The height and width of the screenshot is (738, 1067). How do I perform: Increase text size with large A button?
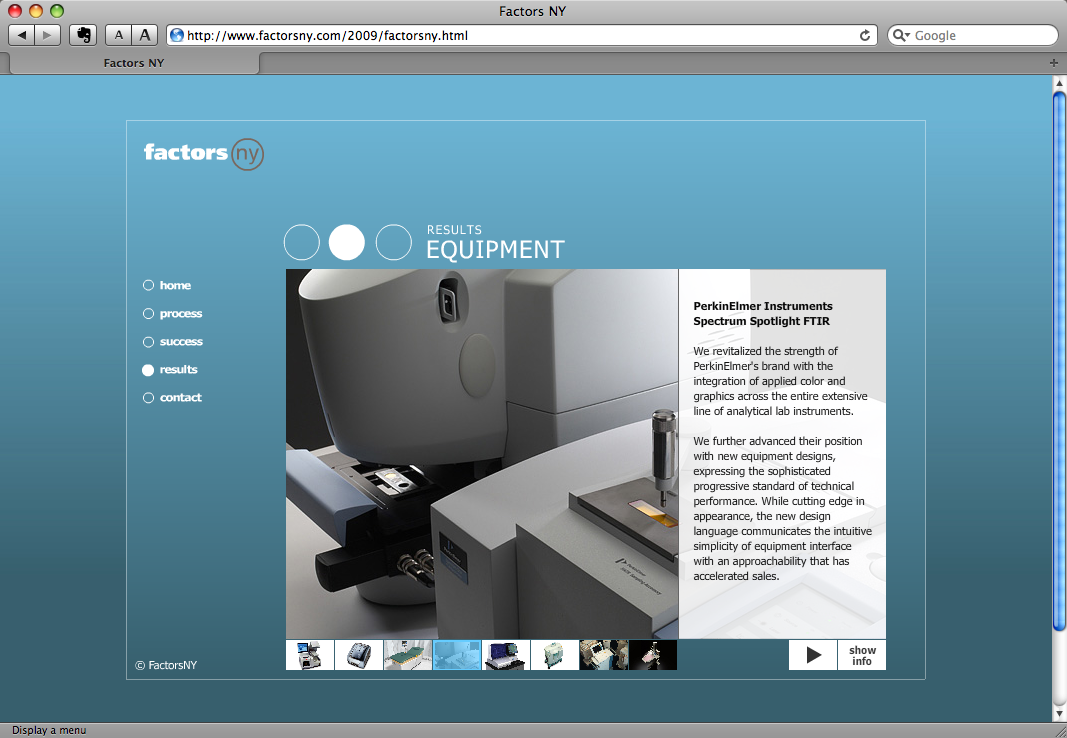point(144,35)
